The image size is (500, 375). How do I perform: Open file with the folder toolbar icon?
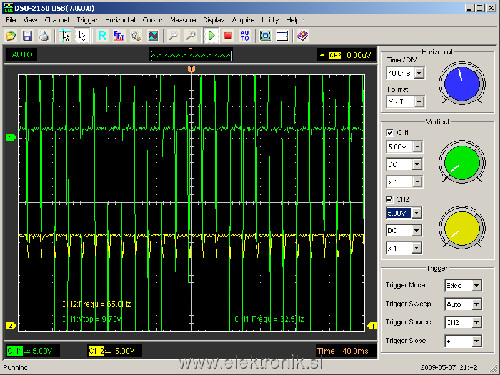point(11,36)
